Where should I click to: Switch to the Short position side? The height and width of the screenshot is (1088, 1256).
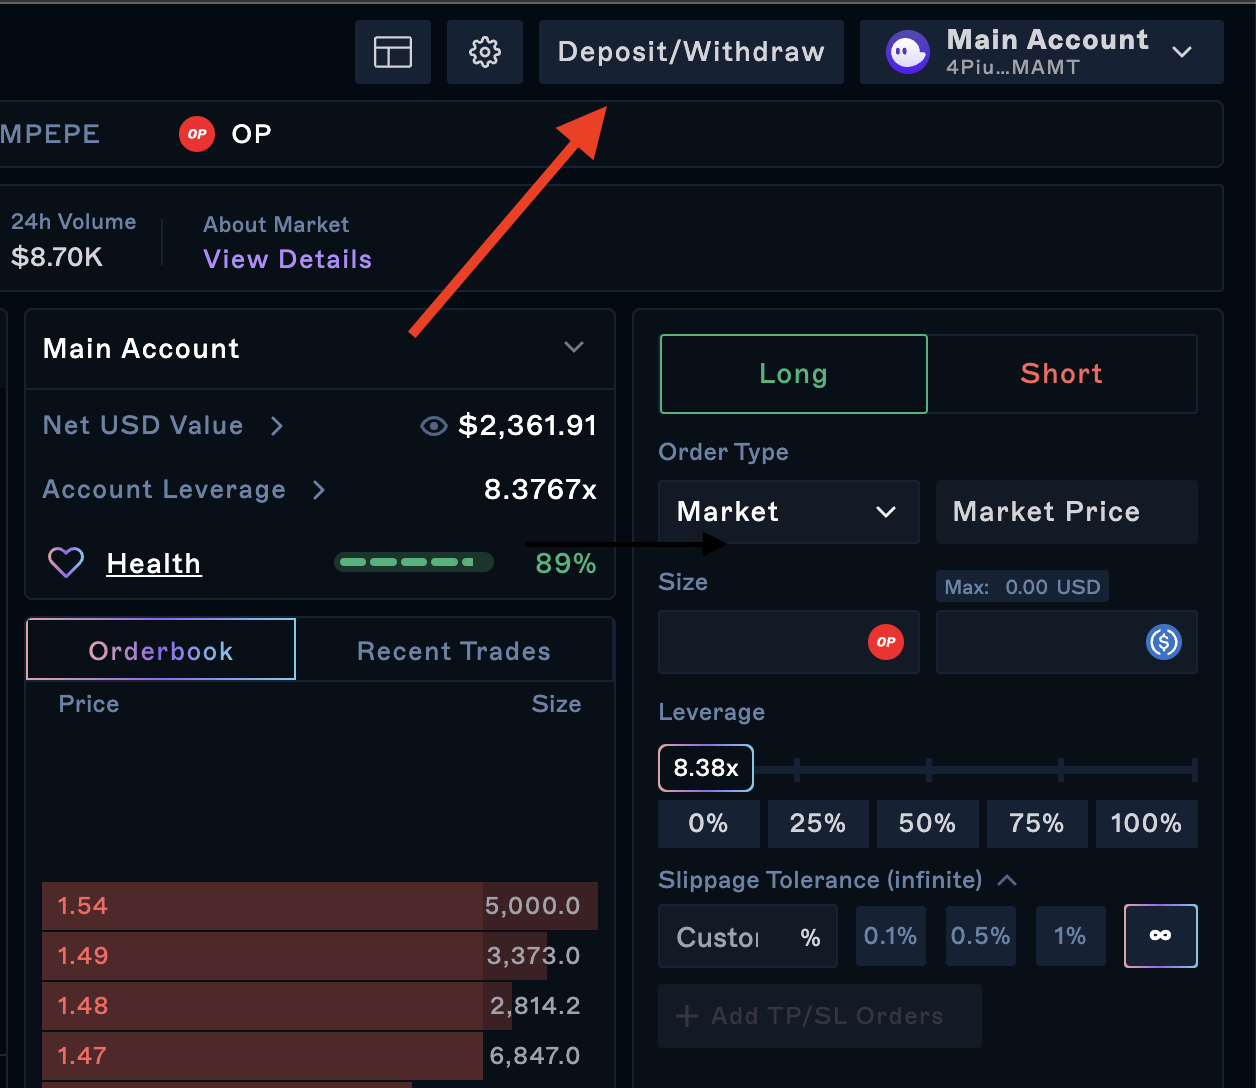1061,374
